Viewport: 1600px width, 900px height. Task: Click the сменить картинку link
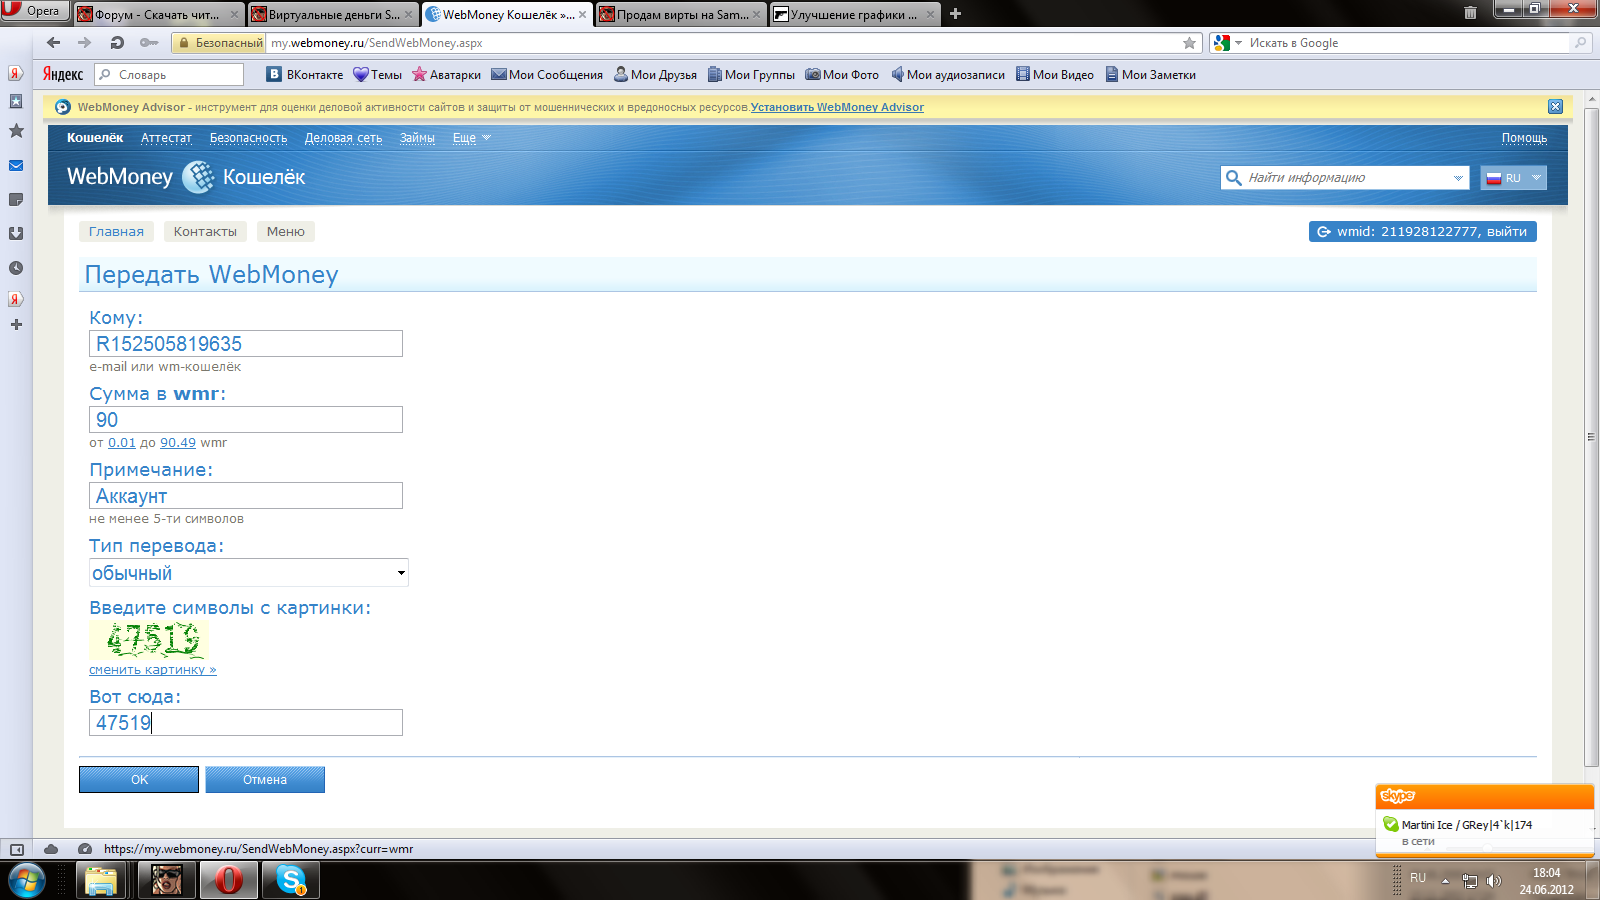pyautogui.click(x=152, y=670)
